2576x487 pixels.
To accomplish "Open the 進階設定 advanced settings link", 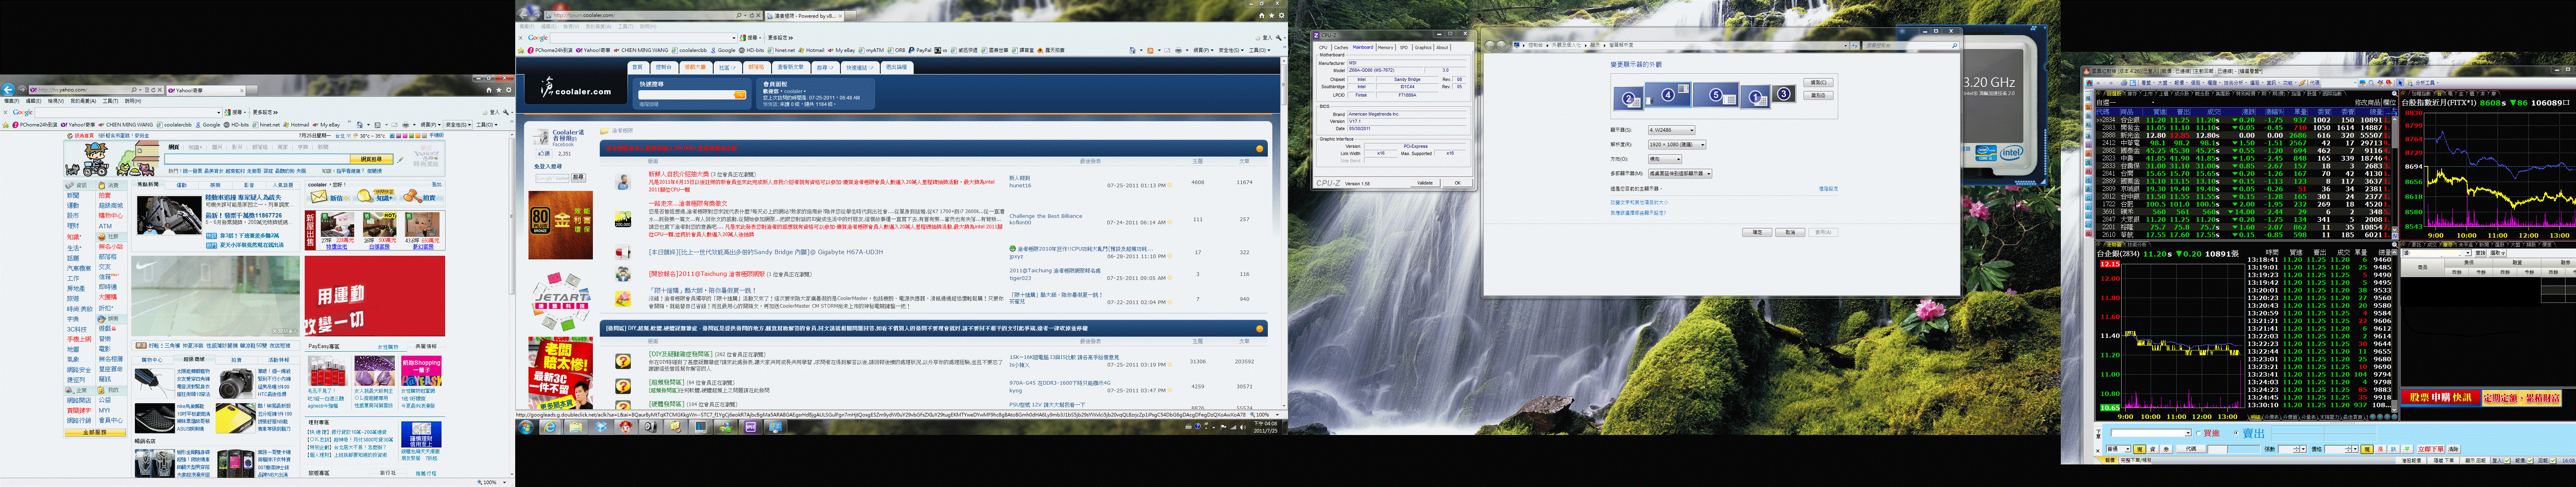I will [1828, 189].
